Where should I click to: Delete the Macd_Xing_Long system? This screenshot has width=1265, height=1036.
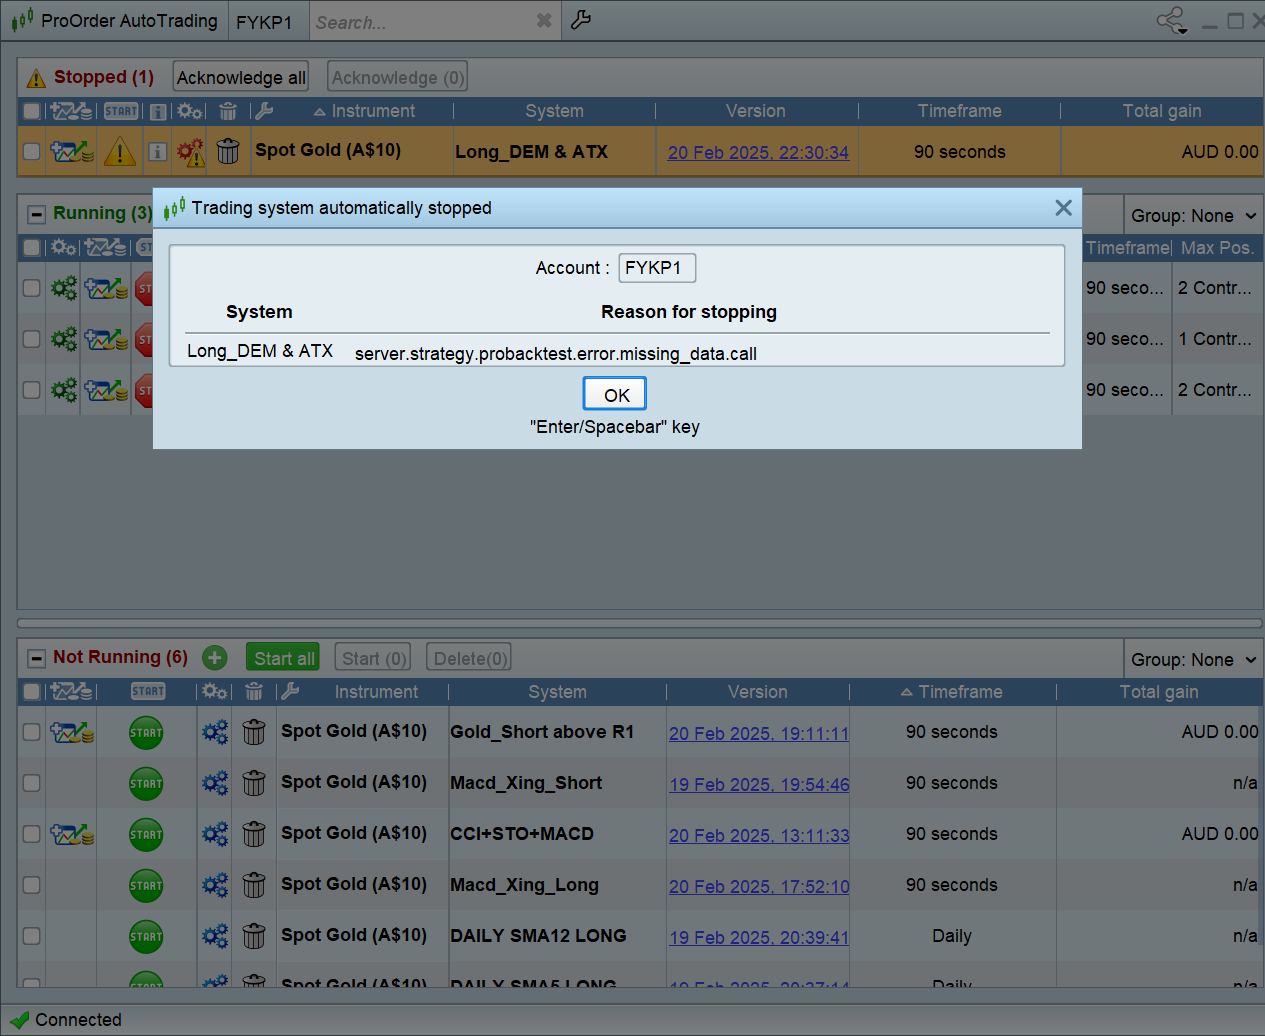pyautogui.click(x=254, y=886)
